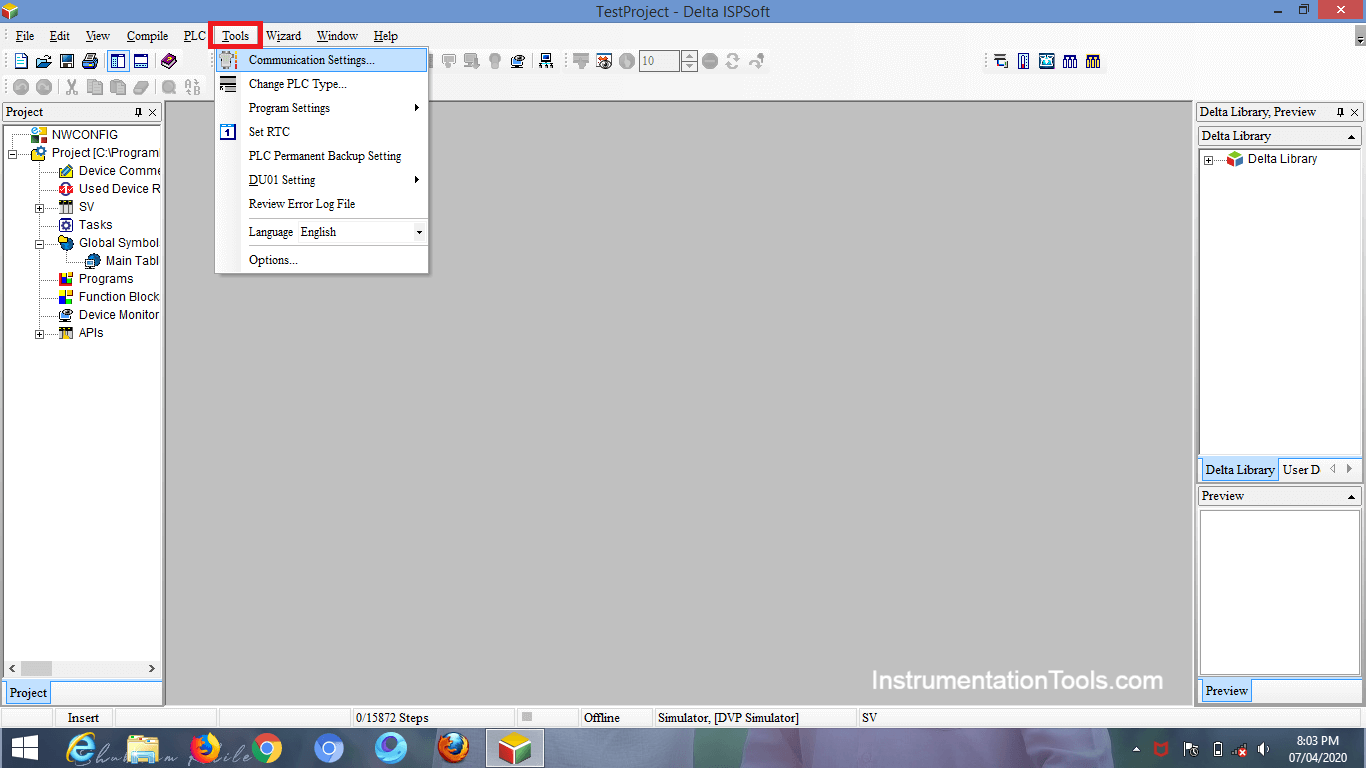Collapse the Project tree node

pos(12,154)
